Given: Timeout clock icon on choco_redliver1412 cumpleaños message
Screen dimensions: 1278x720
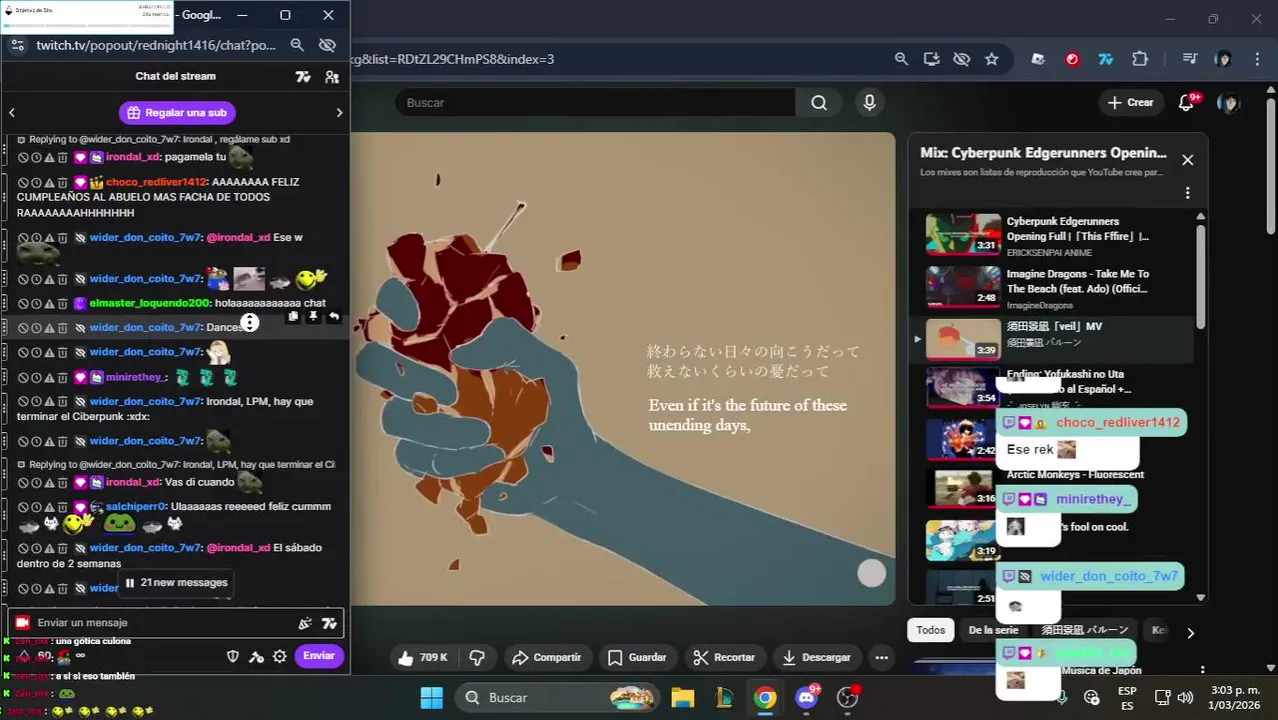Looking at the screenshot, I should point(35,182).
